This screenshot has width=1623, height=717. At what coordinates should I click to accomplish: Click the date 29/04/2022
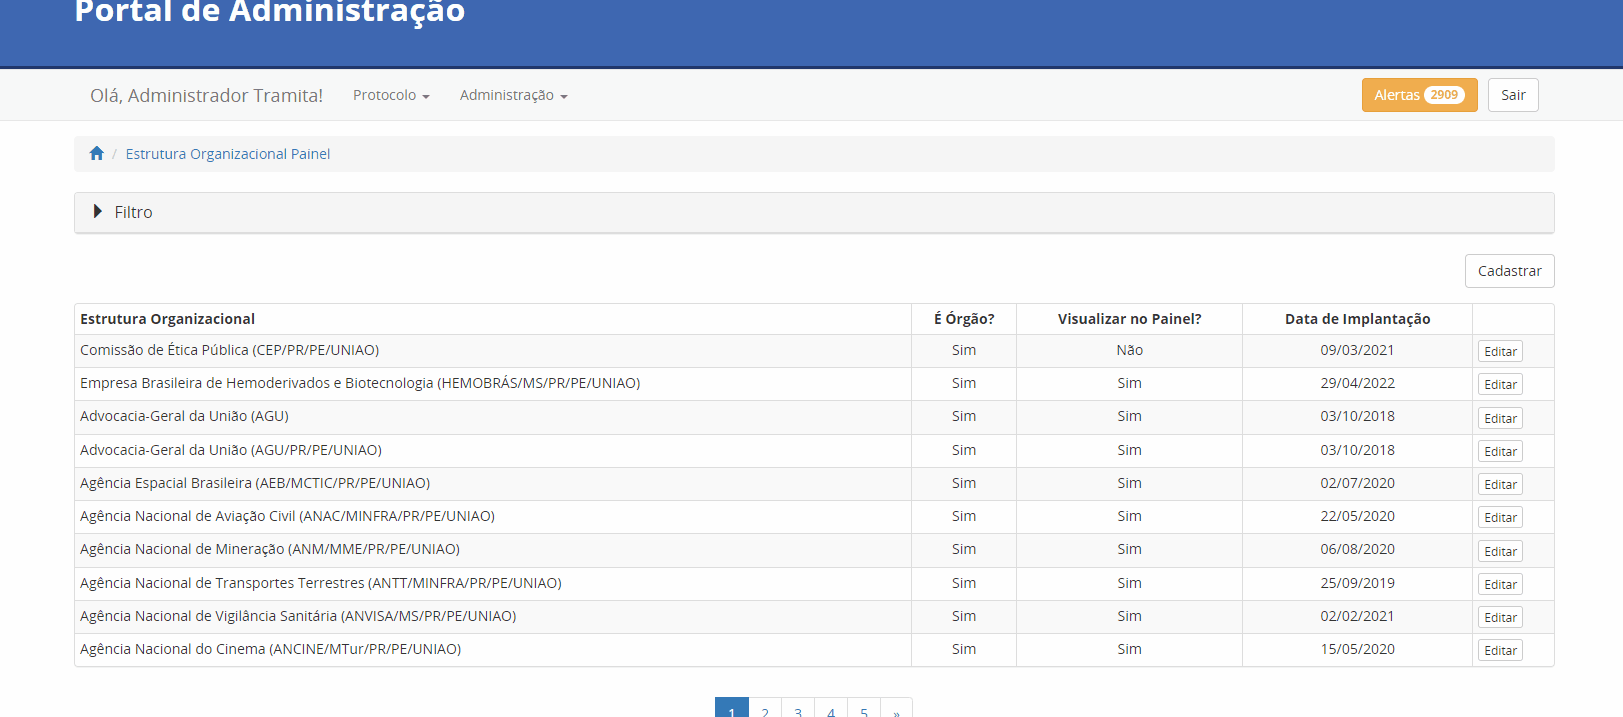(1358, 383)
